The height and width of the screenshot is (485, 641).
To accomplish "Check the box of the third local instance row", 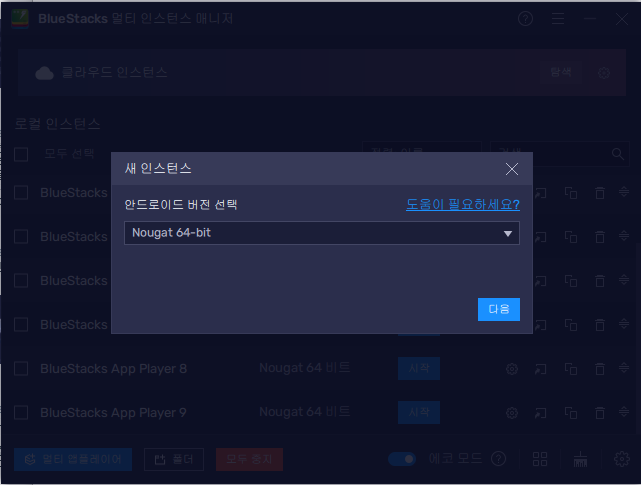I will coord(21,281).
